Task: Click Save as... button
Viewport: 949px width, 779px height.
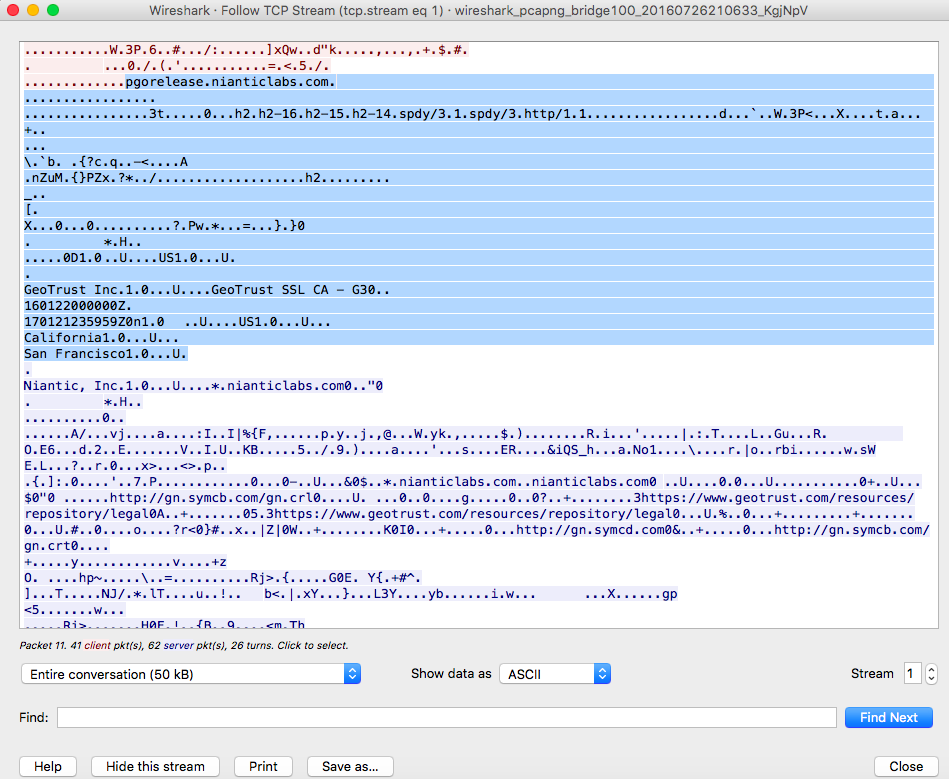Action: pos(350,766)
